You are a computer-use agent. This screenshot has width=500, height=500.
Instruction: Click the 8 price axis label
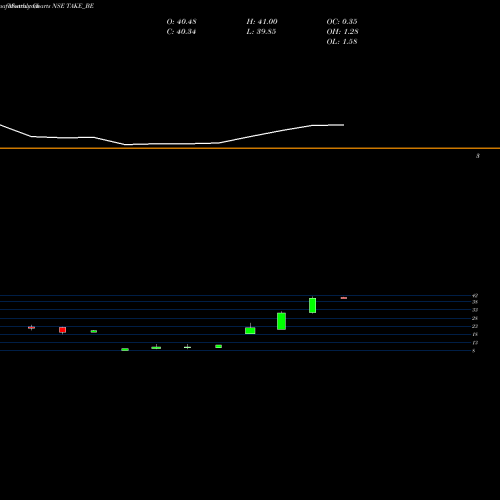[474, 351]
